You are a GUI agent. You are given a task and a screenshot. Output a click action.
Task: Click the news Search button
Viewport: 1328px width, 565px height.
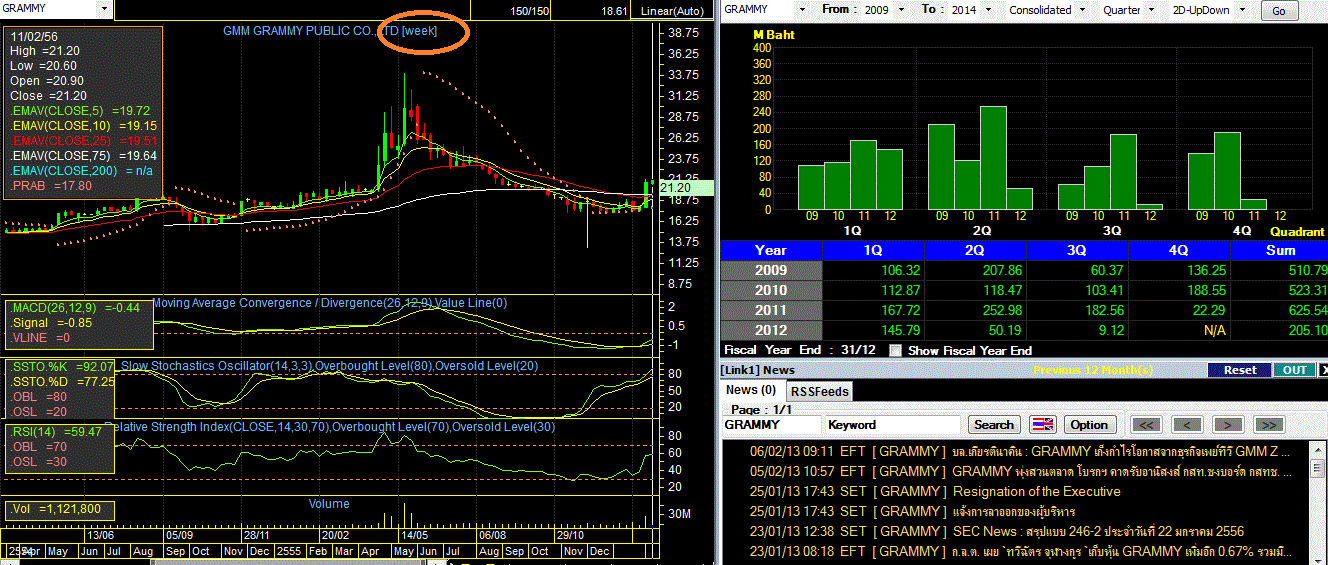(994, 424)
